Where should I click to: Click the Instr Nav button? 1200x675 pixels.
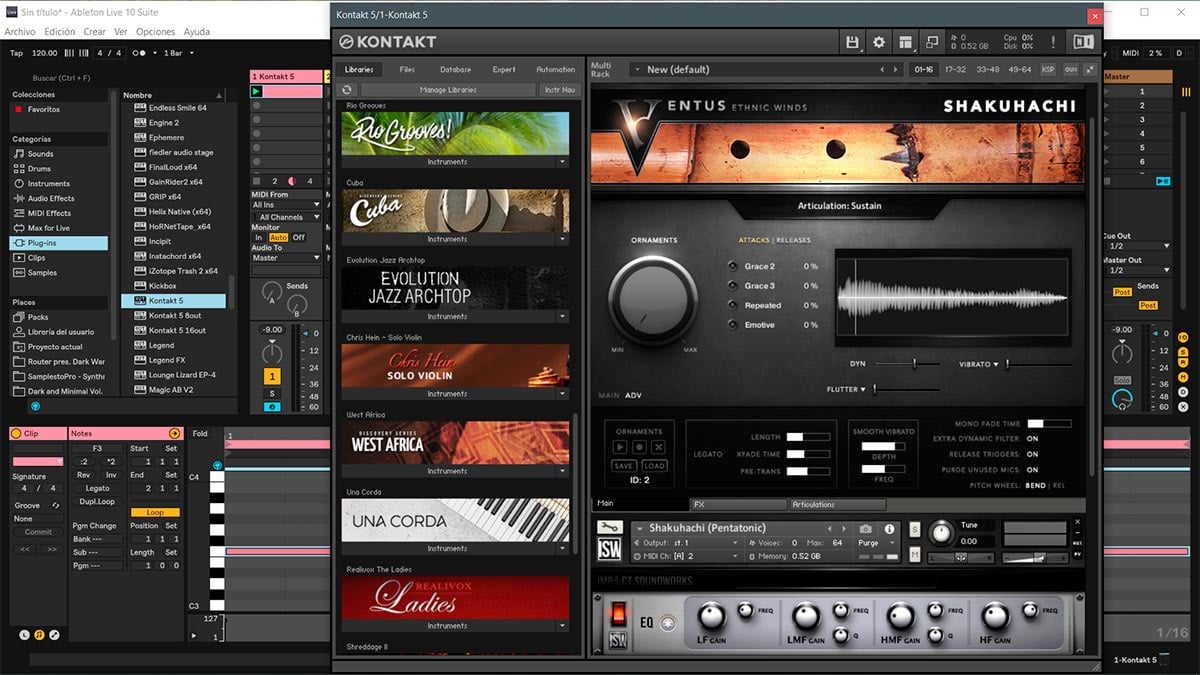(x=559, y=90)
